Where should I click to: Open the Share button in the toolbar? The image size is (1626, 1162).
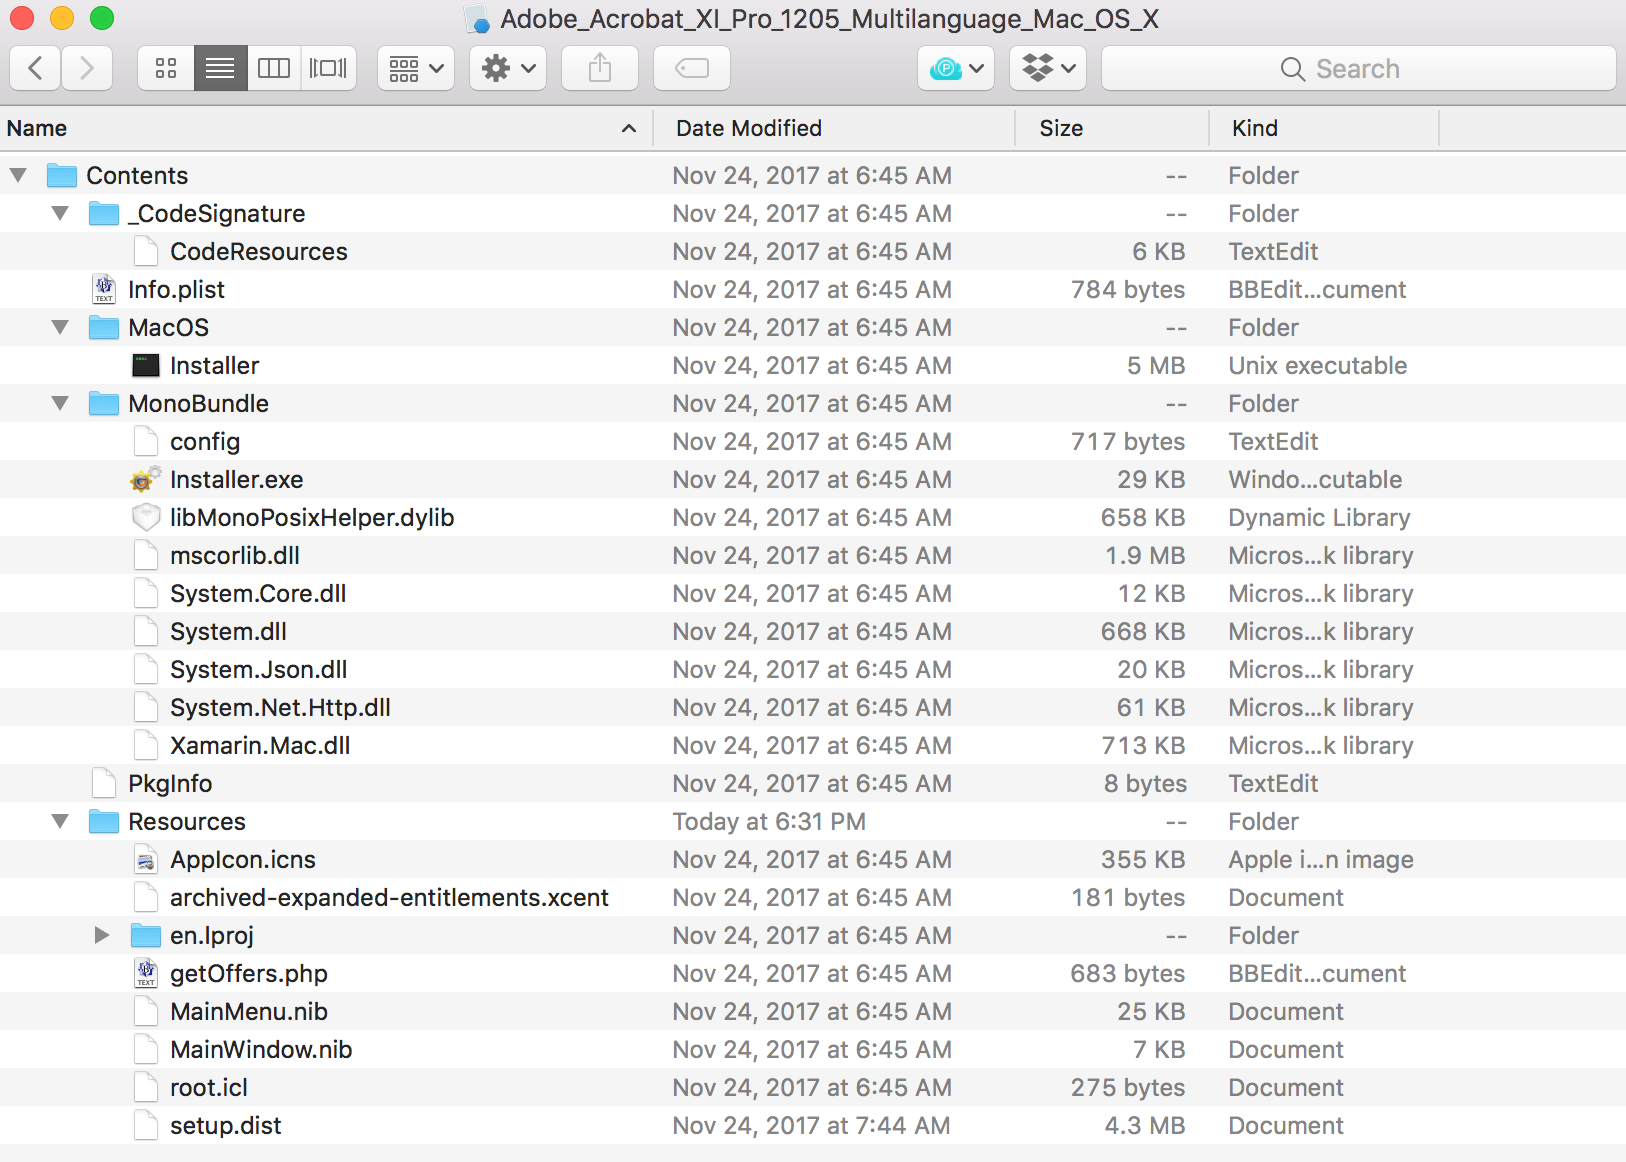coord(600,68)
